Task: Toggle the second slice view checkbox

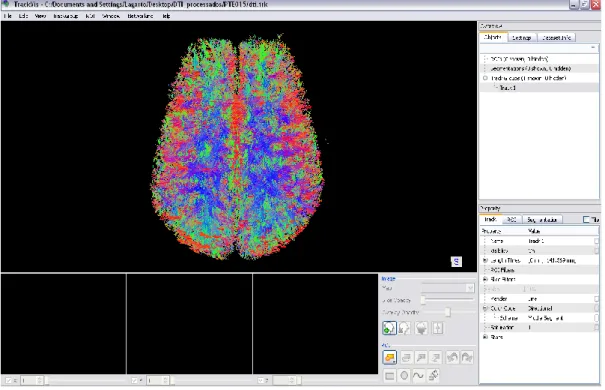Action: [134, 381]
